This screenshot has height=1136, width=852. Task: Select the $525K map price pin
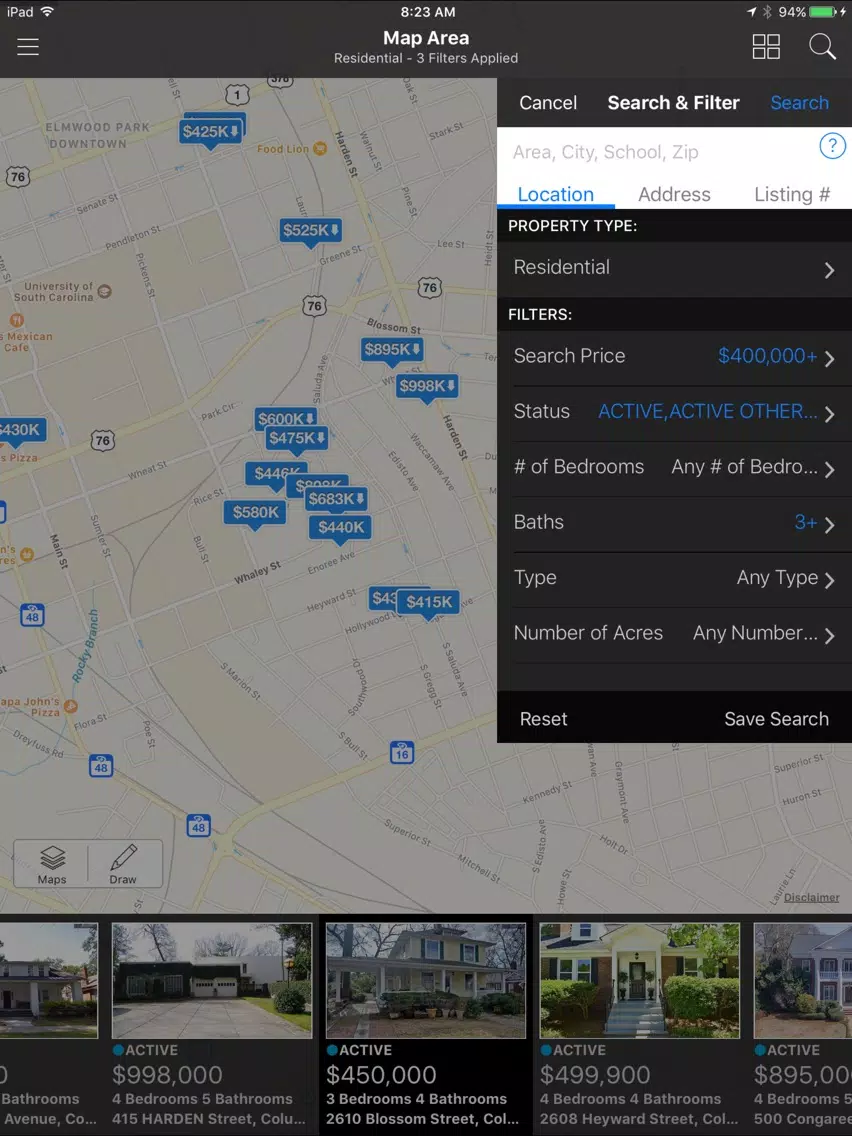pos(311,230)
